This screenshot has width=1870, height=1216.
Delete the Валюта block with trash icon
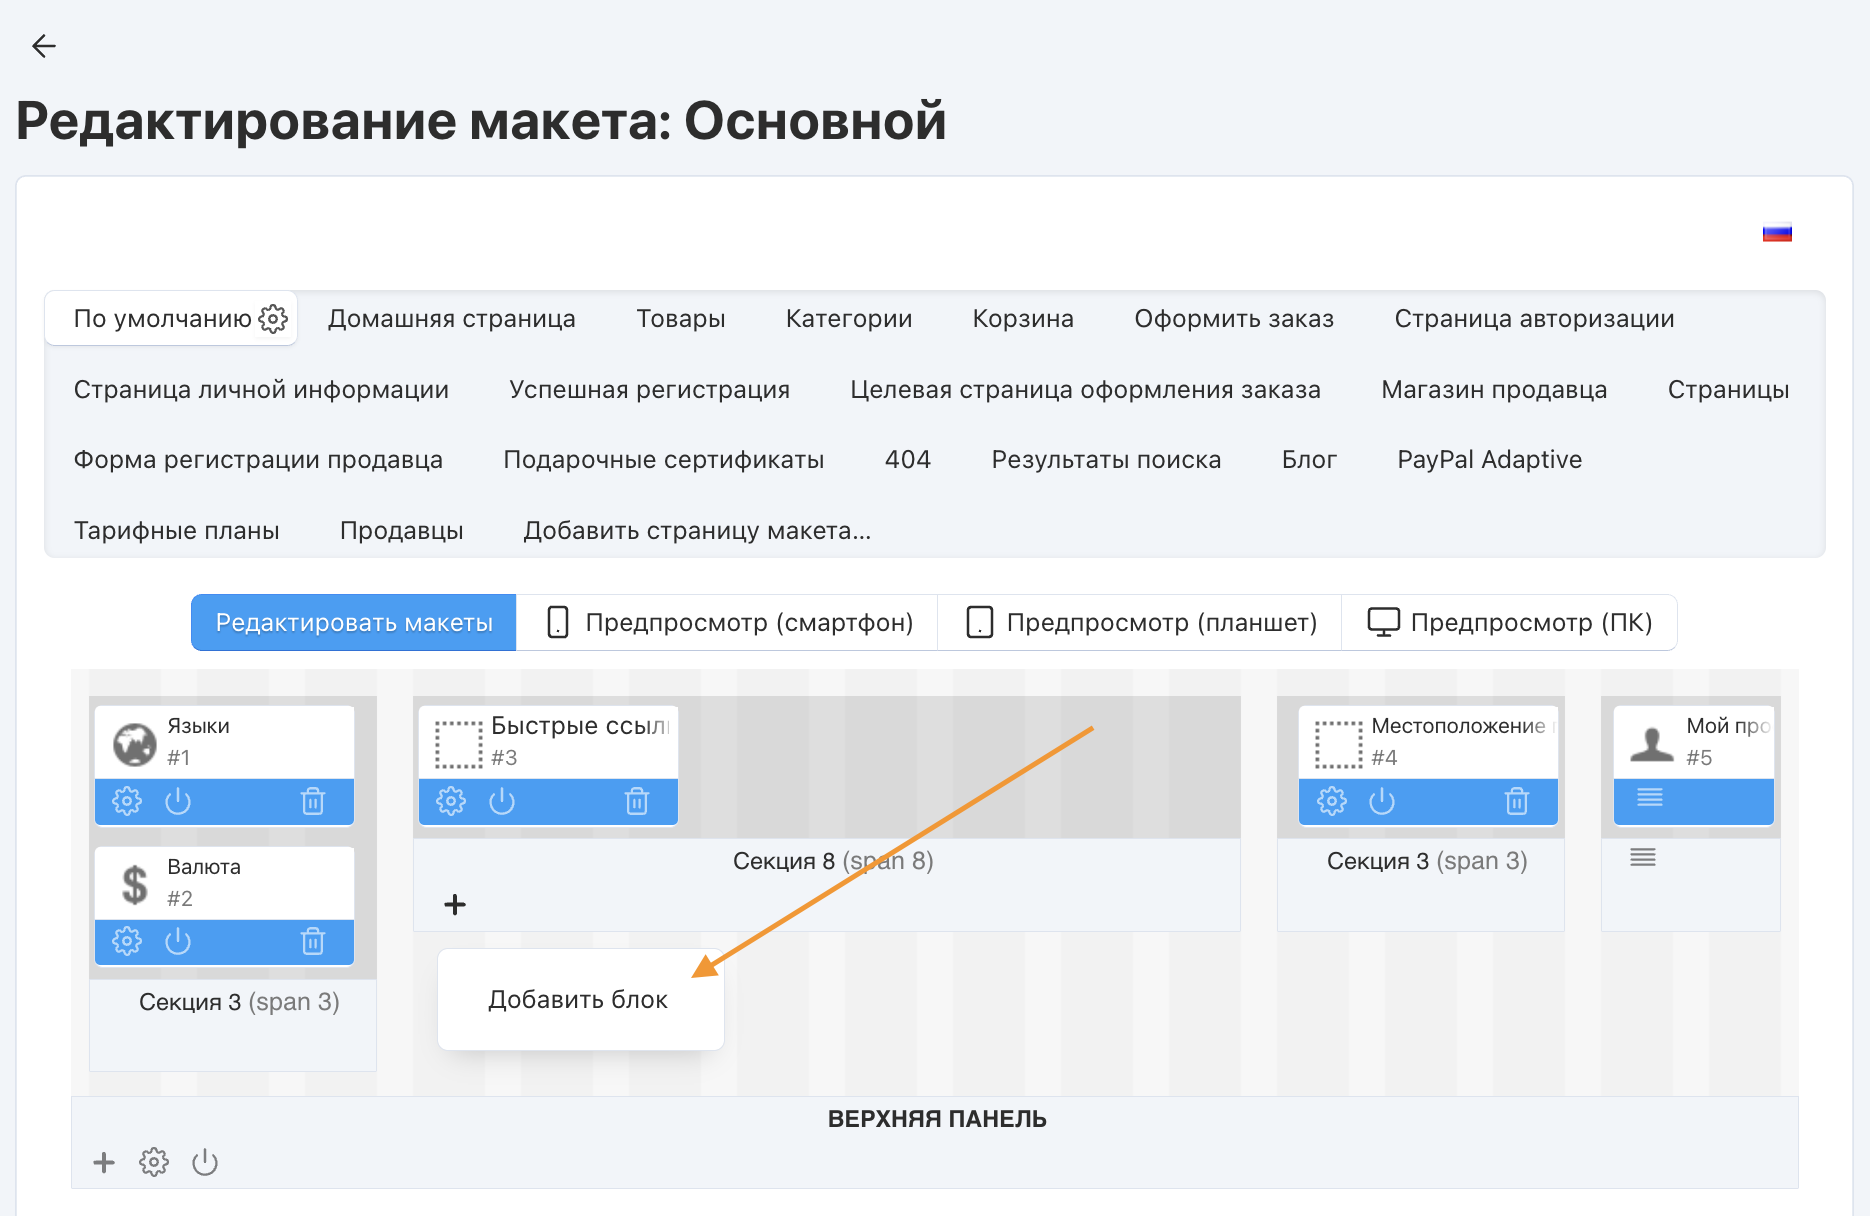pyautogui.click(x=313, y=941)
